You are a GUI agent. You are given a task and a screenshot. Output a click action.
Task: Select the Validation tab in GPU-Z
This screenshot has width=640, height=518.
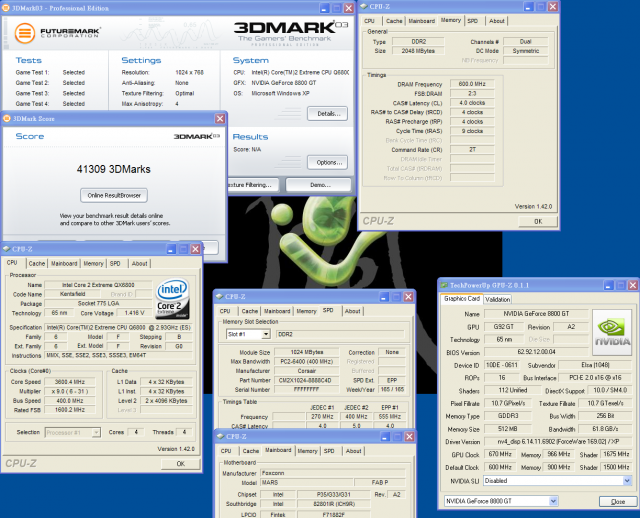click(498, 299)
